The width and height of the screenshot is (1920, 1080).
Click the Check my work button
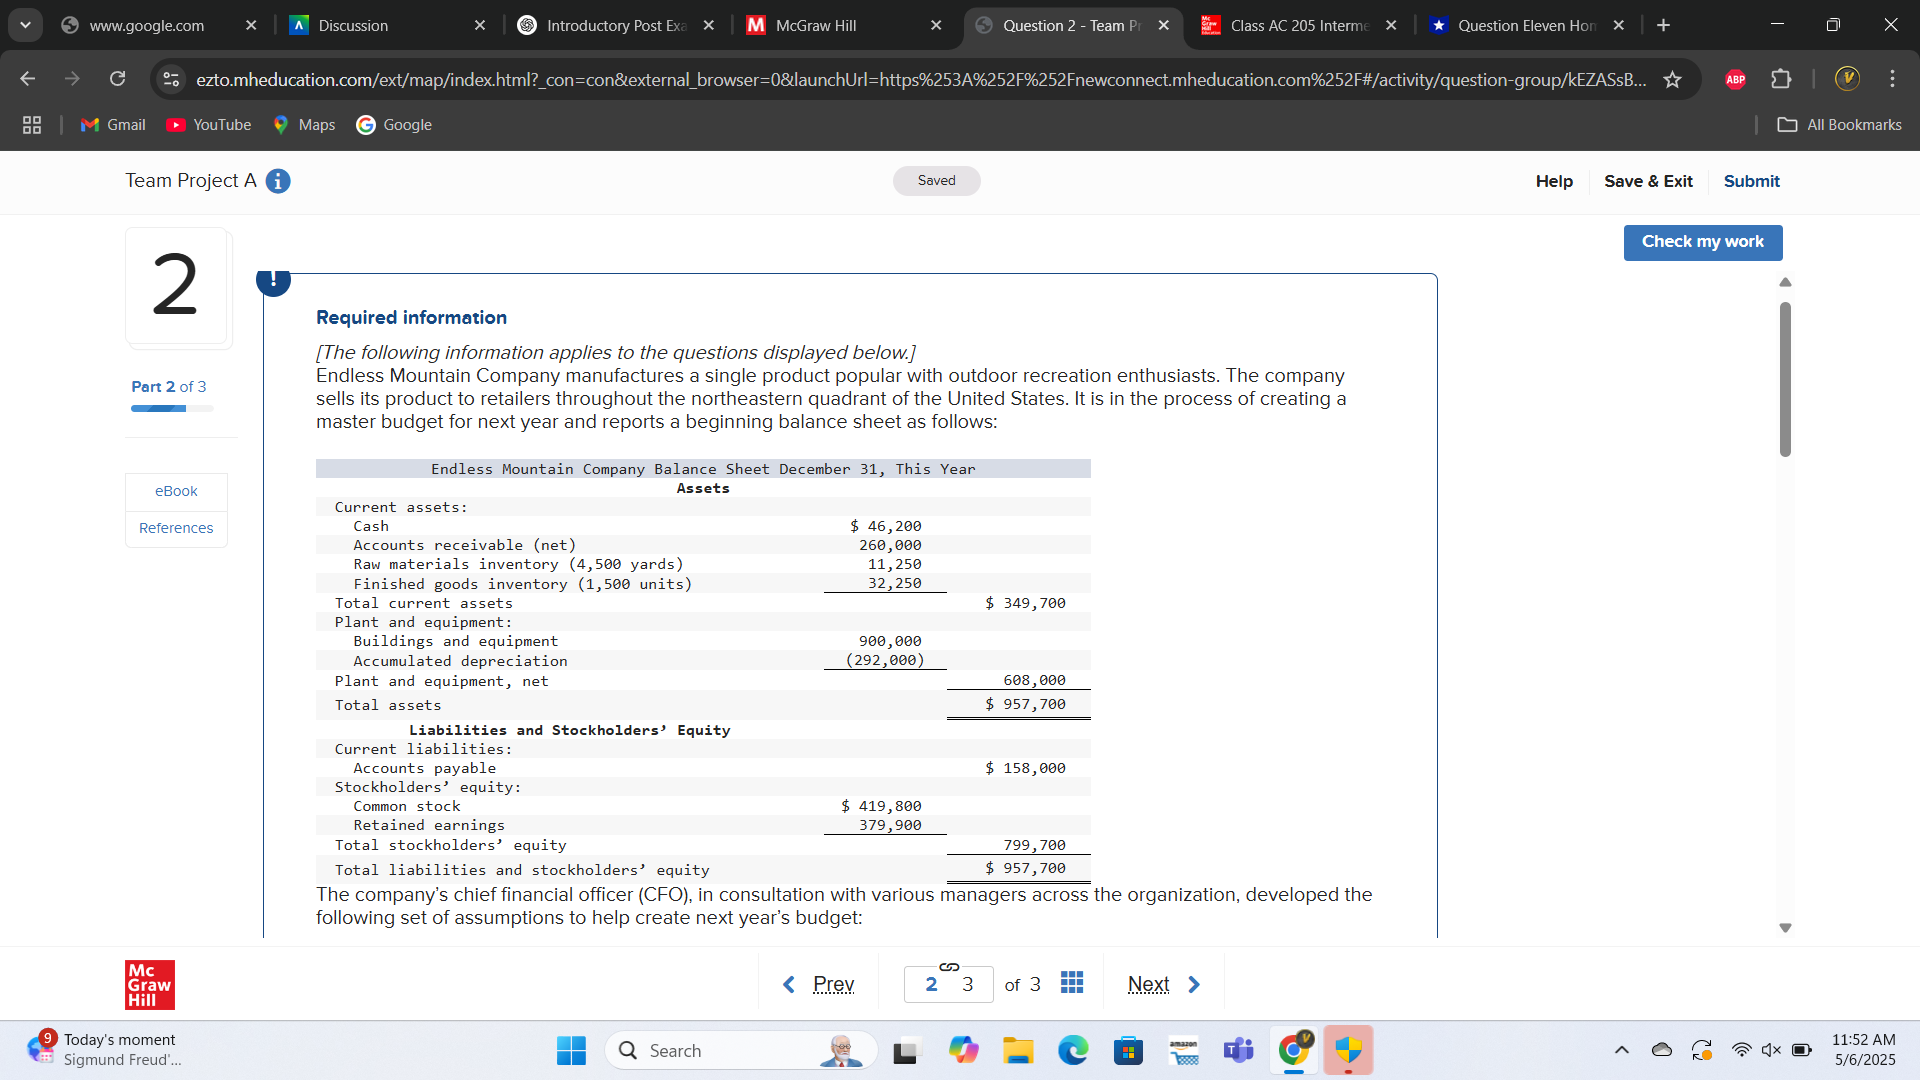[1702, 242]
